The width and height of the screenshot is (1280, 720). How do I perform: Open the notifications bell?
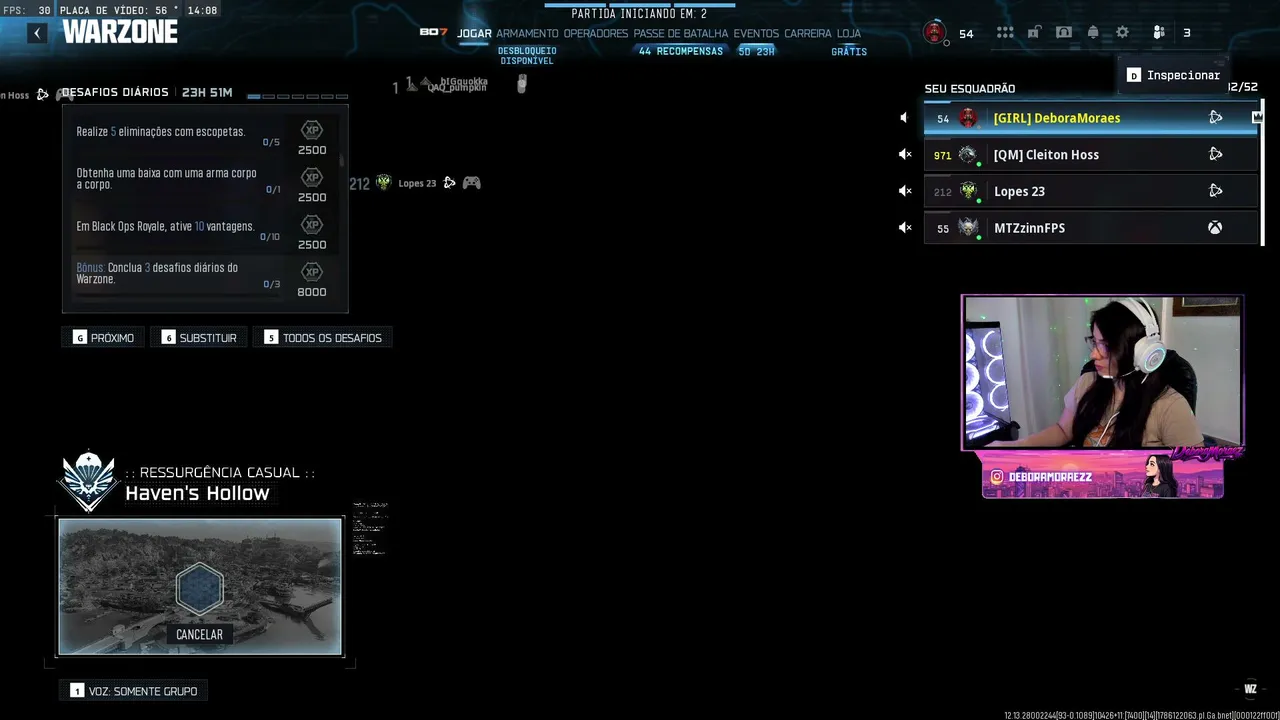point(1093,33)
